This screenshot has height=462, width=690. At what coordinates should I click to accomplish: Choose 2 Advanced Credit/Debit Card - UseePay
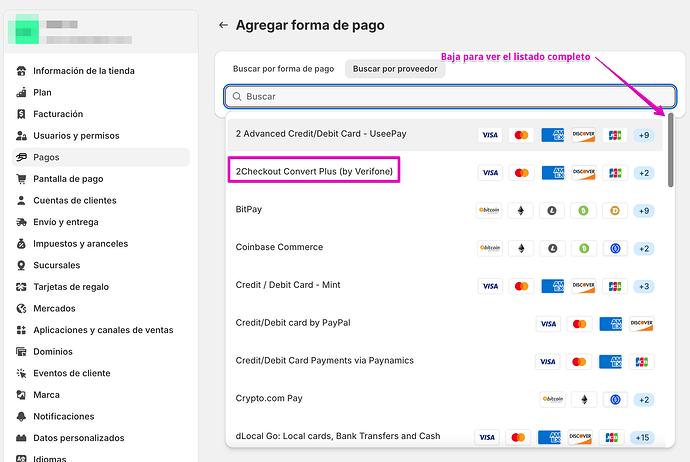445,135
